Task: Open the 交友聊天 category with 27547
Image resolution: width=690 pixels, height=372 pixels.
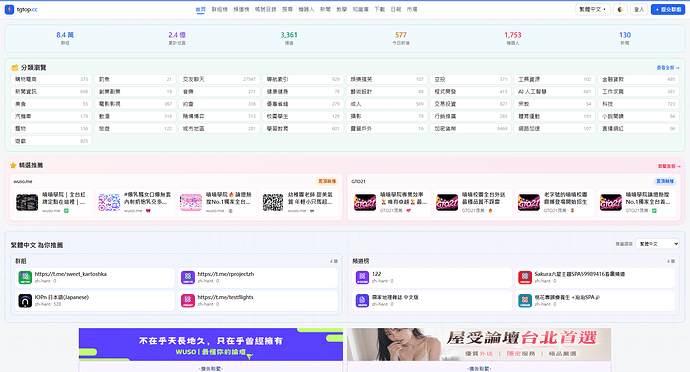Action: 219,79
